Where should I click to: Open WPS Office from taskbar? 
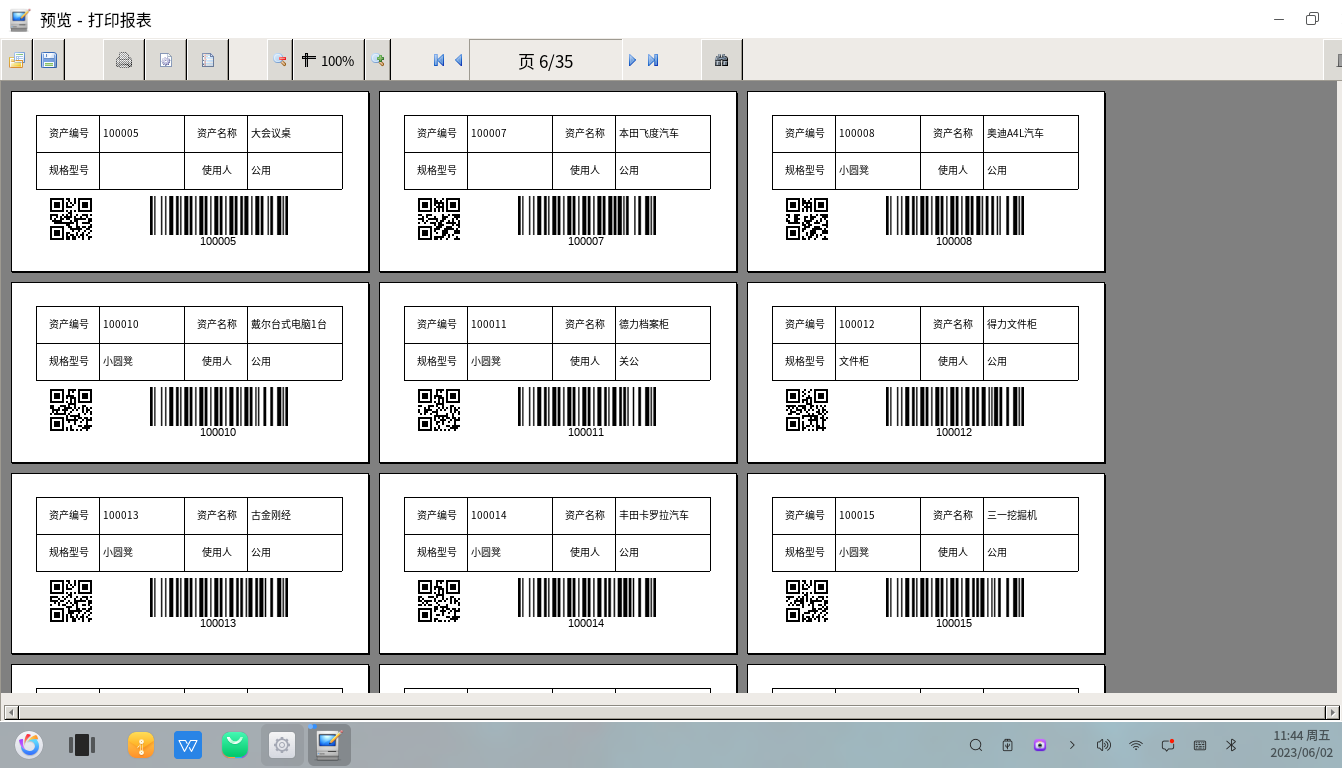pyautogui.click(x=188, y=745)
